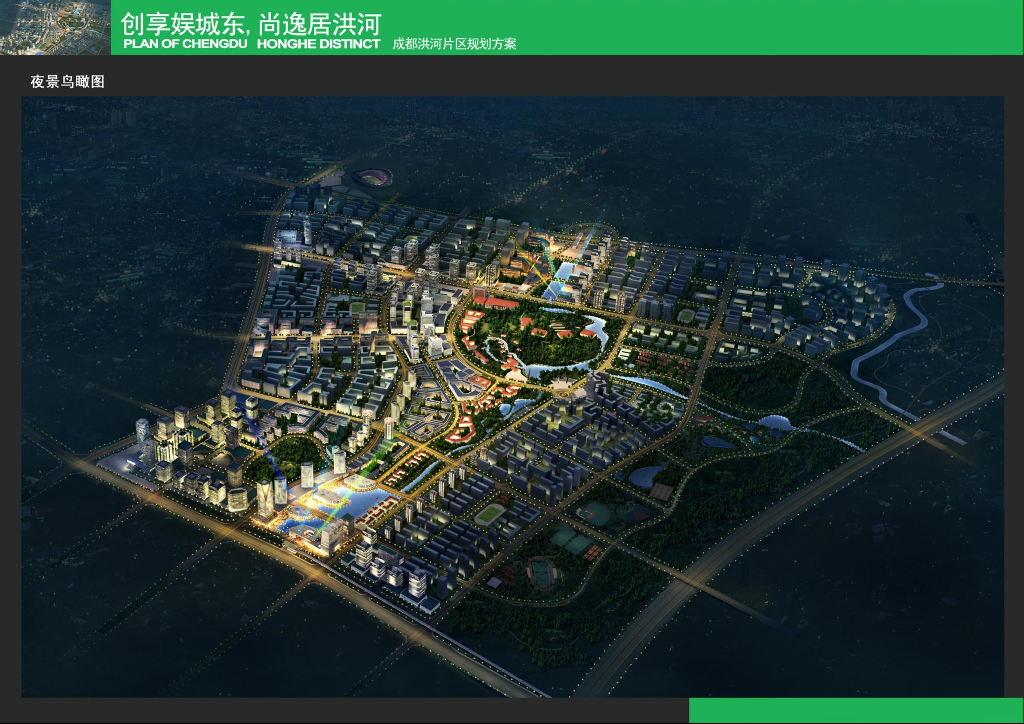Click the circular residential block at upper right

[x=847, y=307]
